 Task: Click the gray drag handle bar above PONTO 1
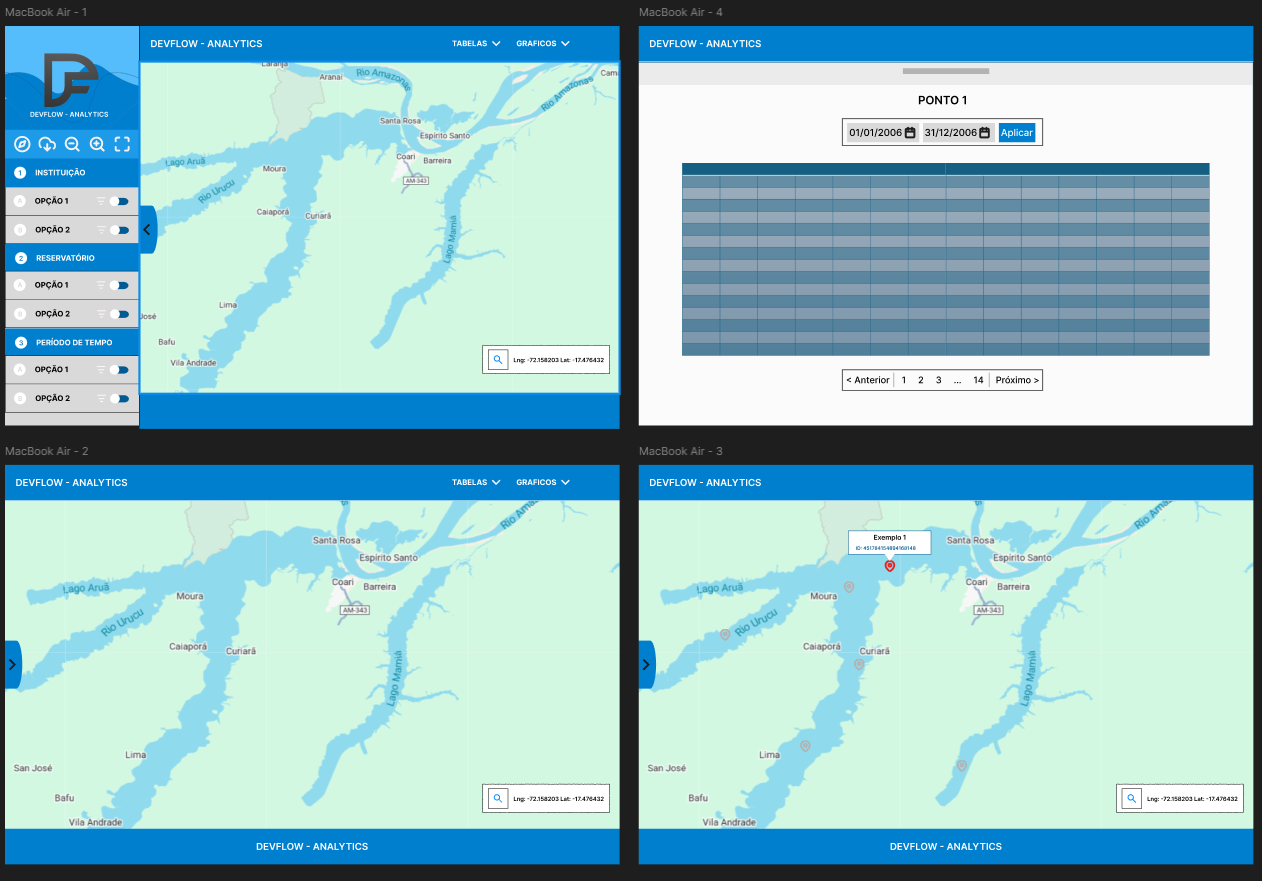pyautogui.click(x=946, y=71)
